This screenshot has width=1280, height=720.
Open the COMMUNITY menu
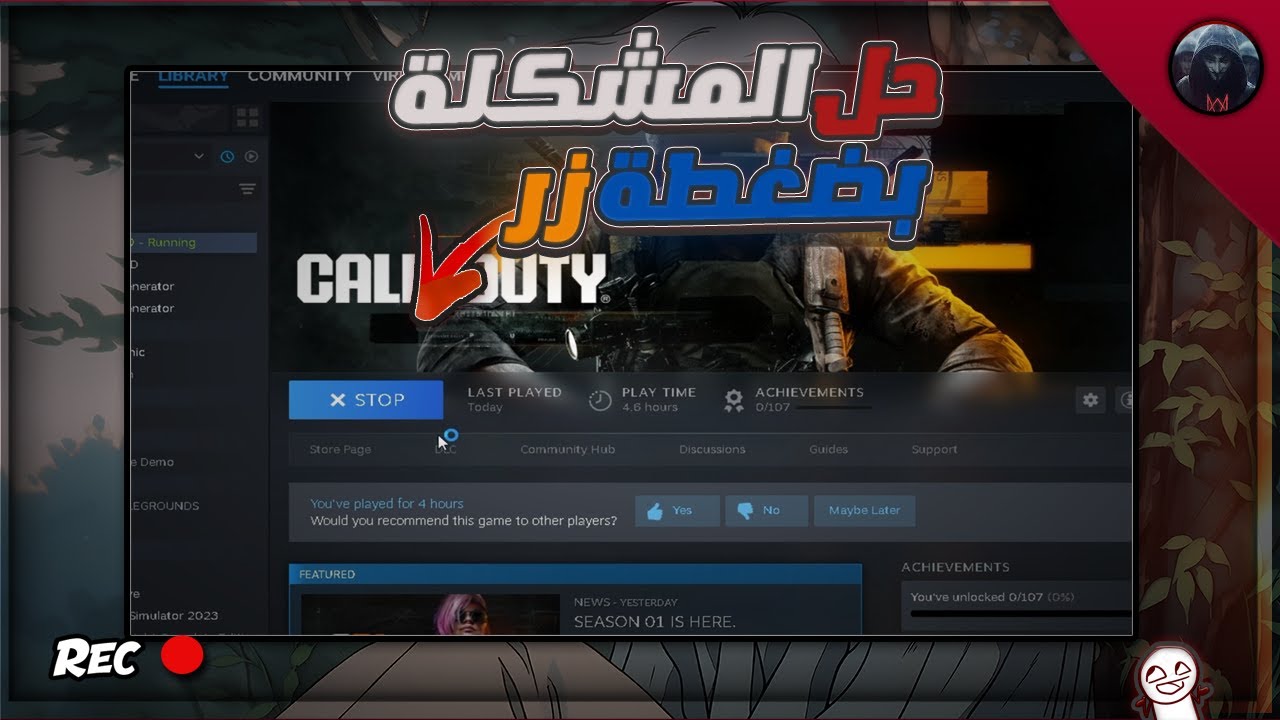[x=300, y=76]
